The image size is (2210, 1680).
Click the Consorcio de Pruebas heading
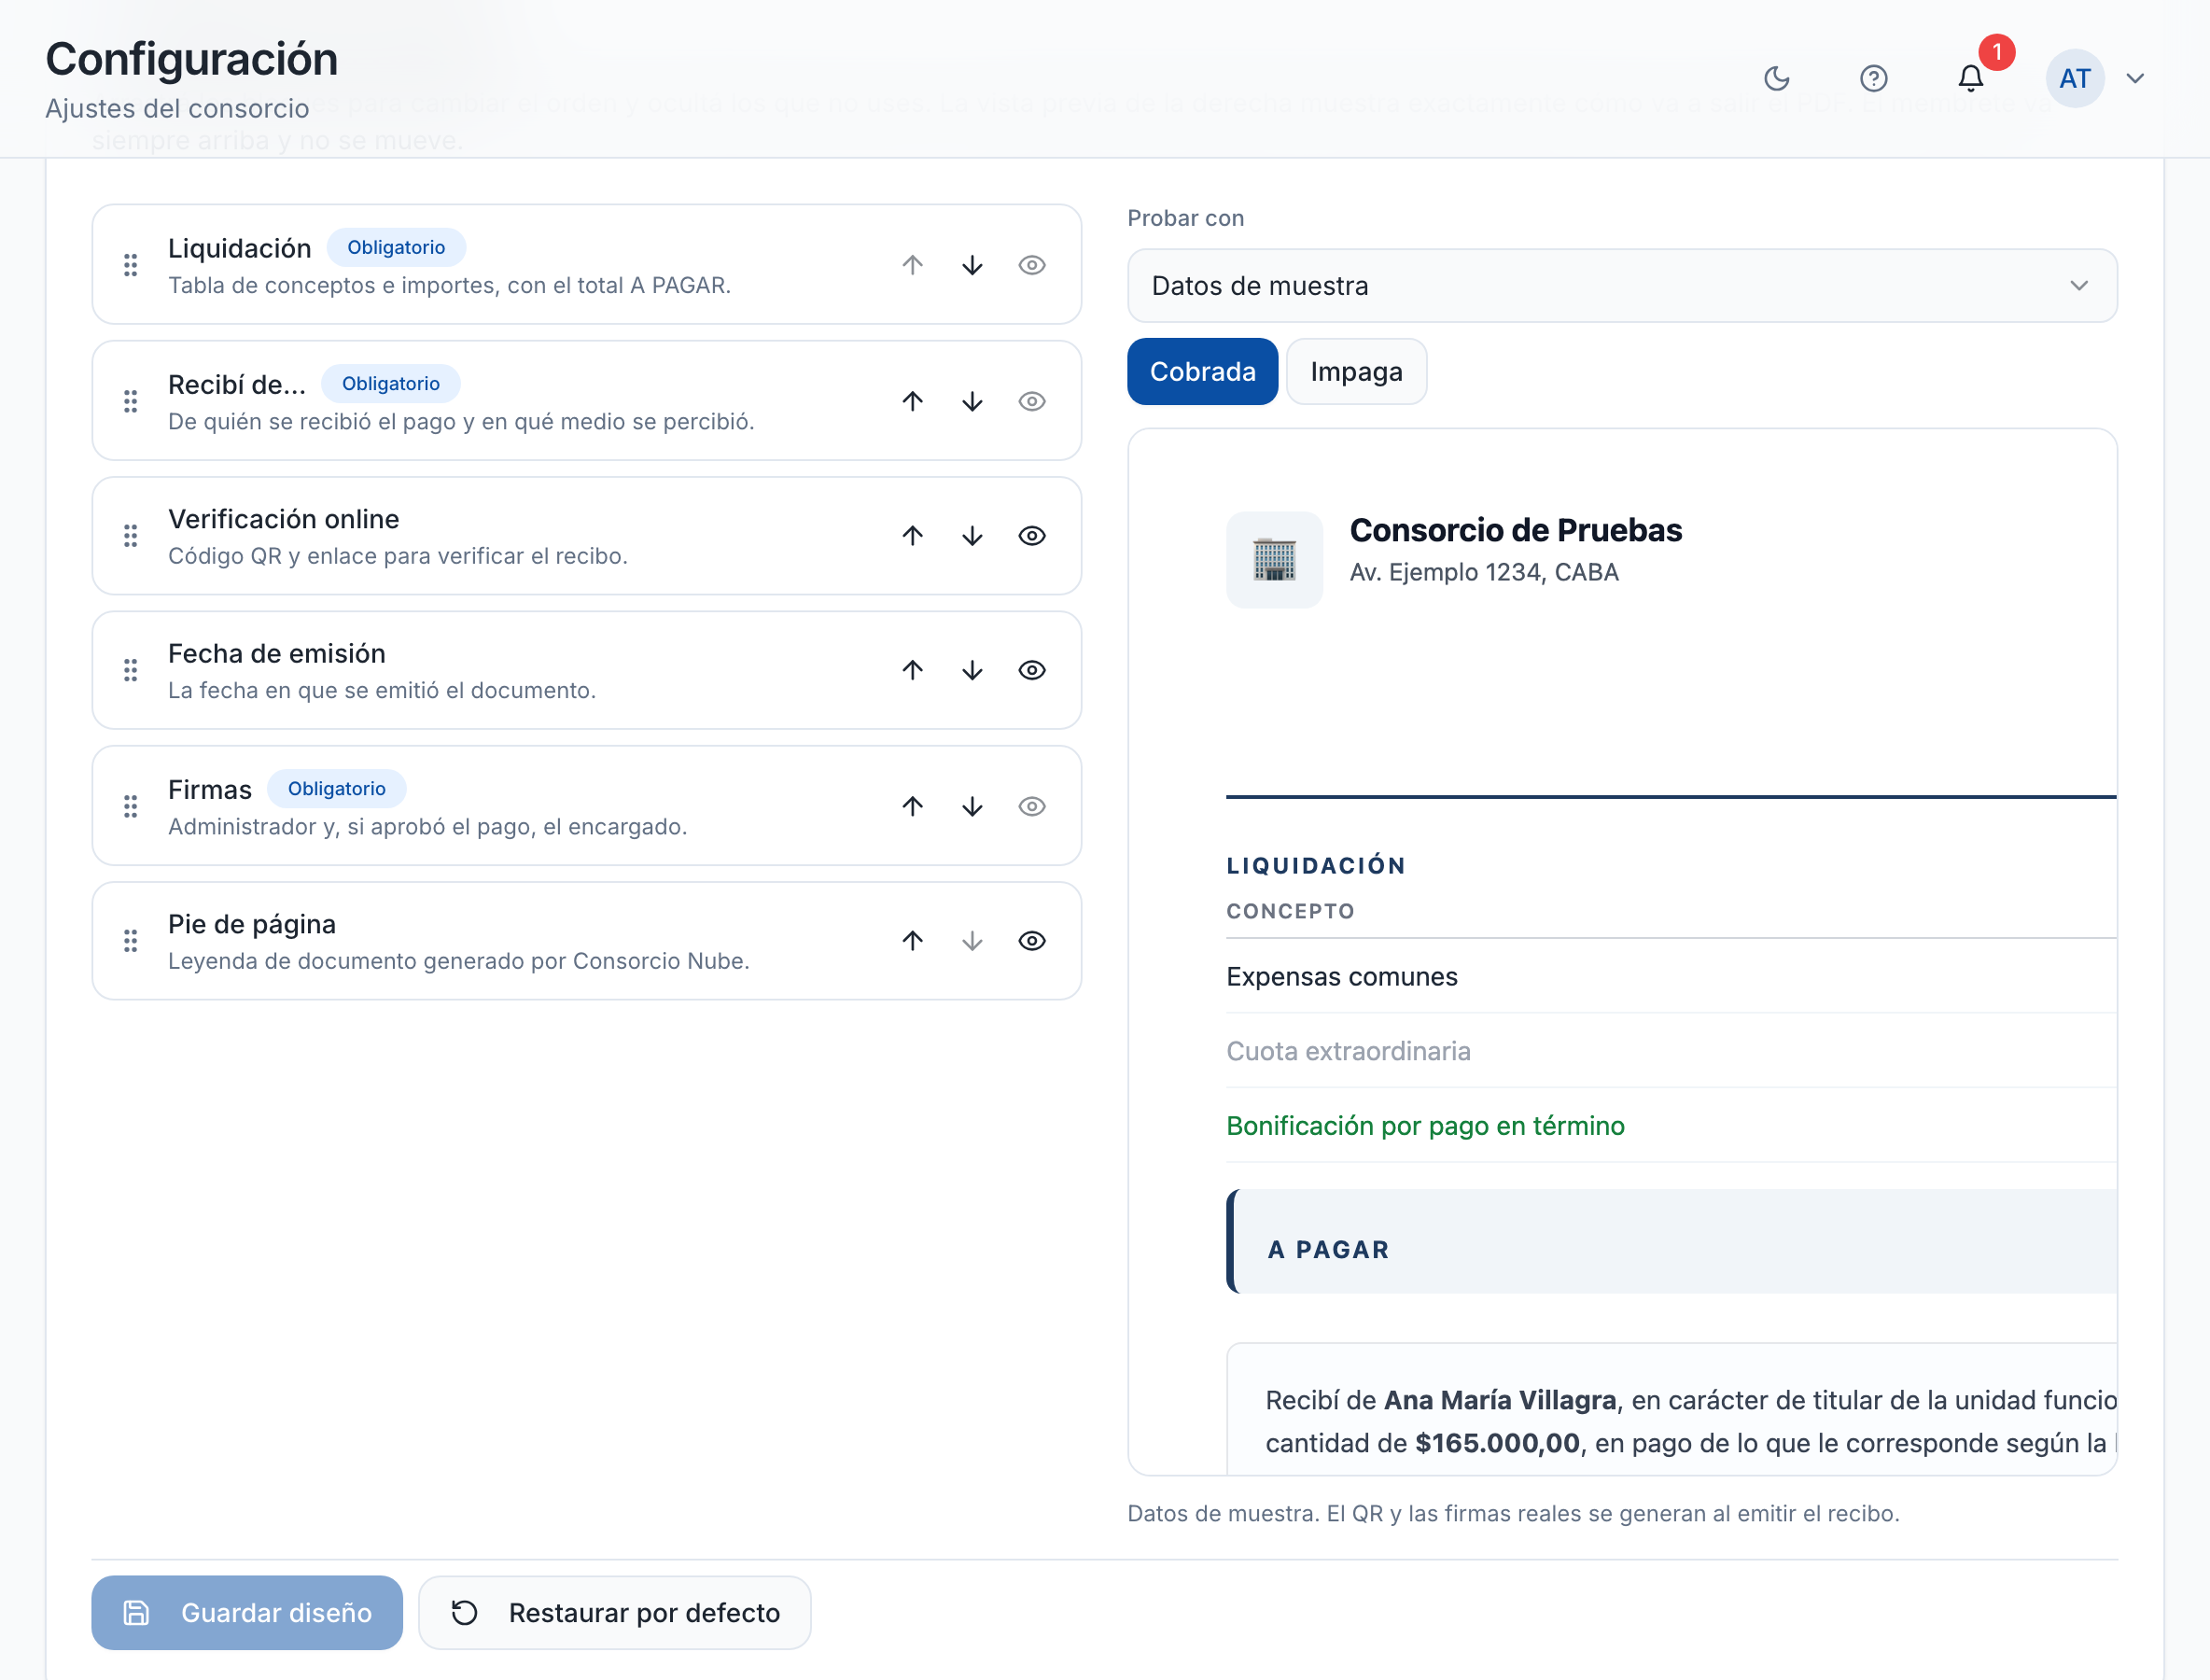pos(1515,530)
